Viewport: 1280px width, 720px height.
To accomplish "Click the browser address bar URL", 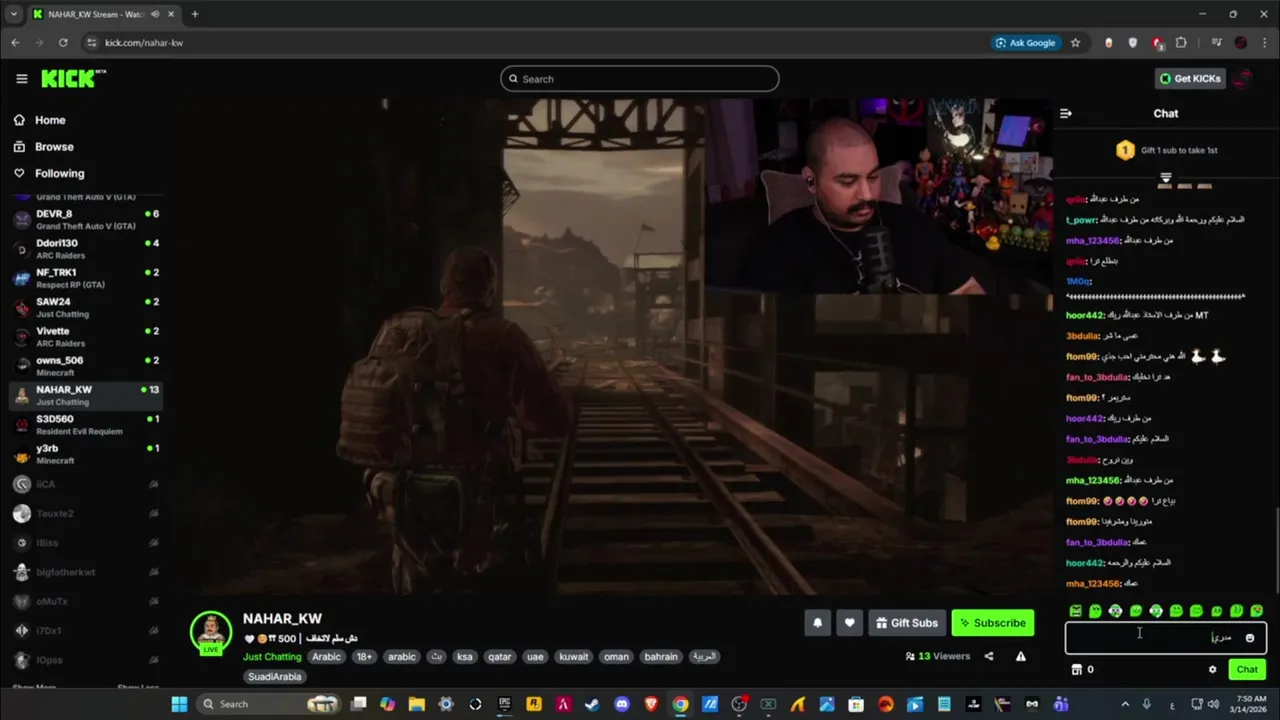I will (144, 43).
